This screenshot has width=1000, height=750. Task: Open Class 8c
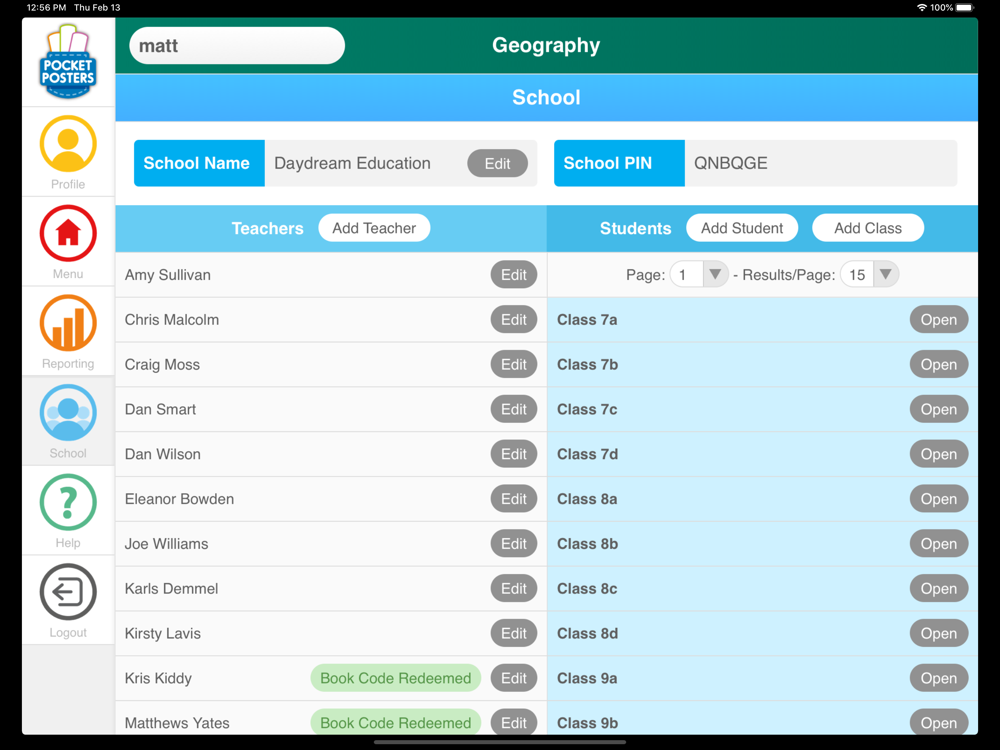939,589
